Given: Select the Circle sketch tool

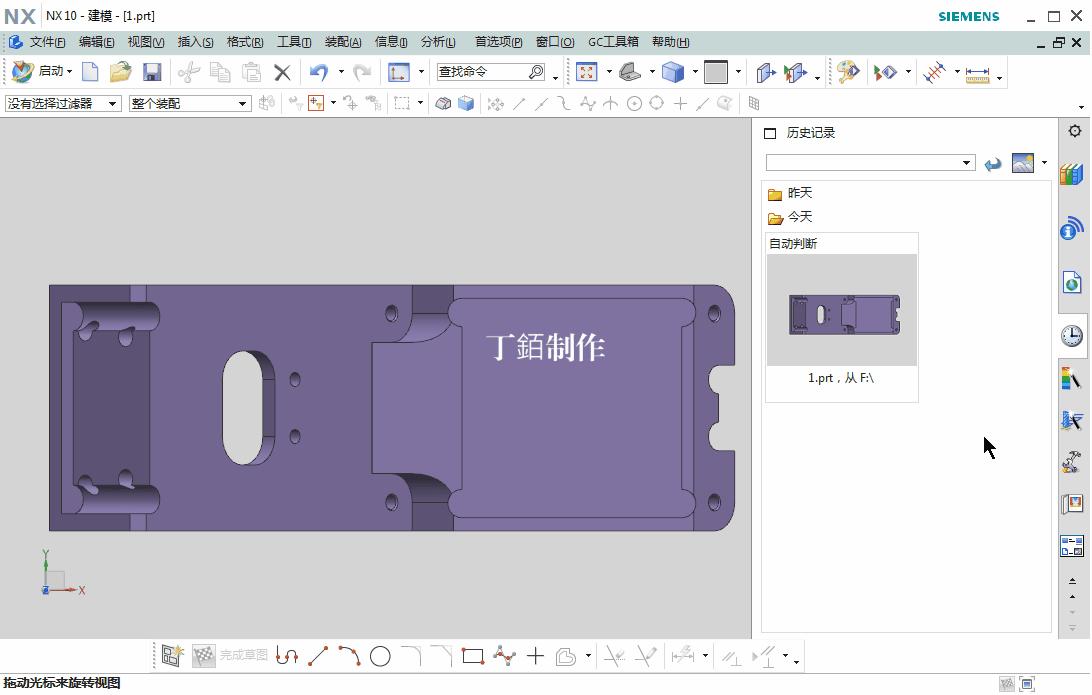Looking at the screenshot, I should [x=380, y=656].
